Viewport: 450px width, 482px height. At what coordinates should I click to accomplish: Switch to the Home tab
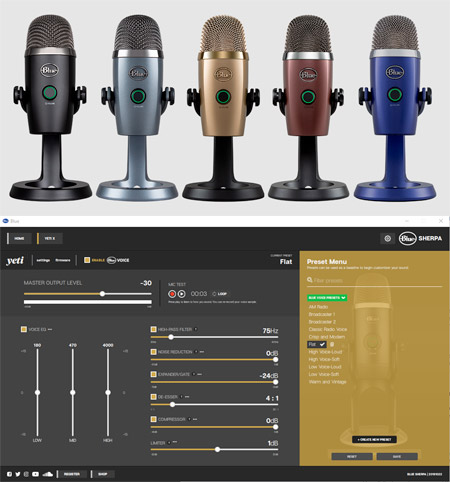pyautogui.click(x=19, y=238)
